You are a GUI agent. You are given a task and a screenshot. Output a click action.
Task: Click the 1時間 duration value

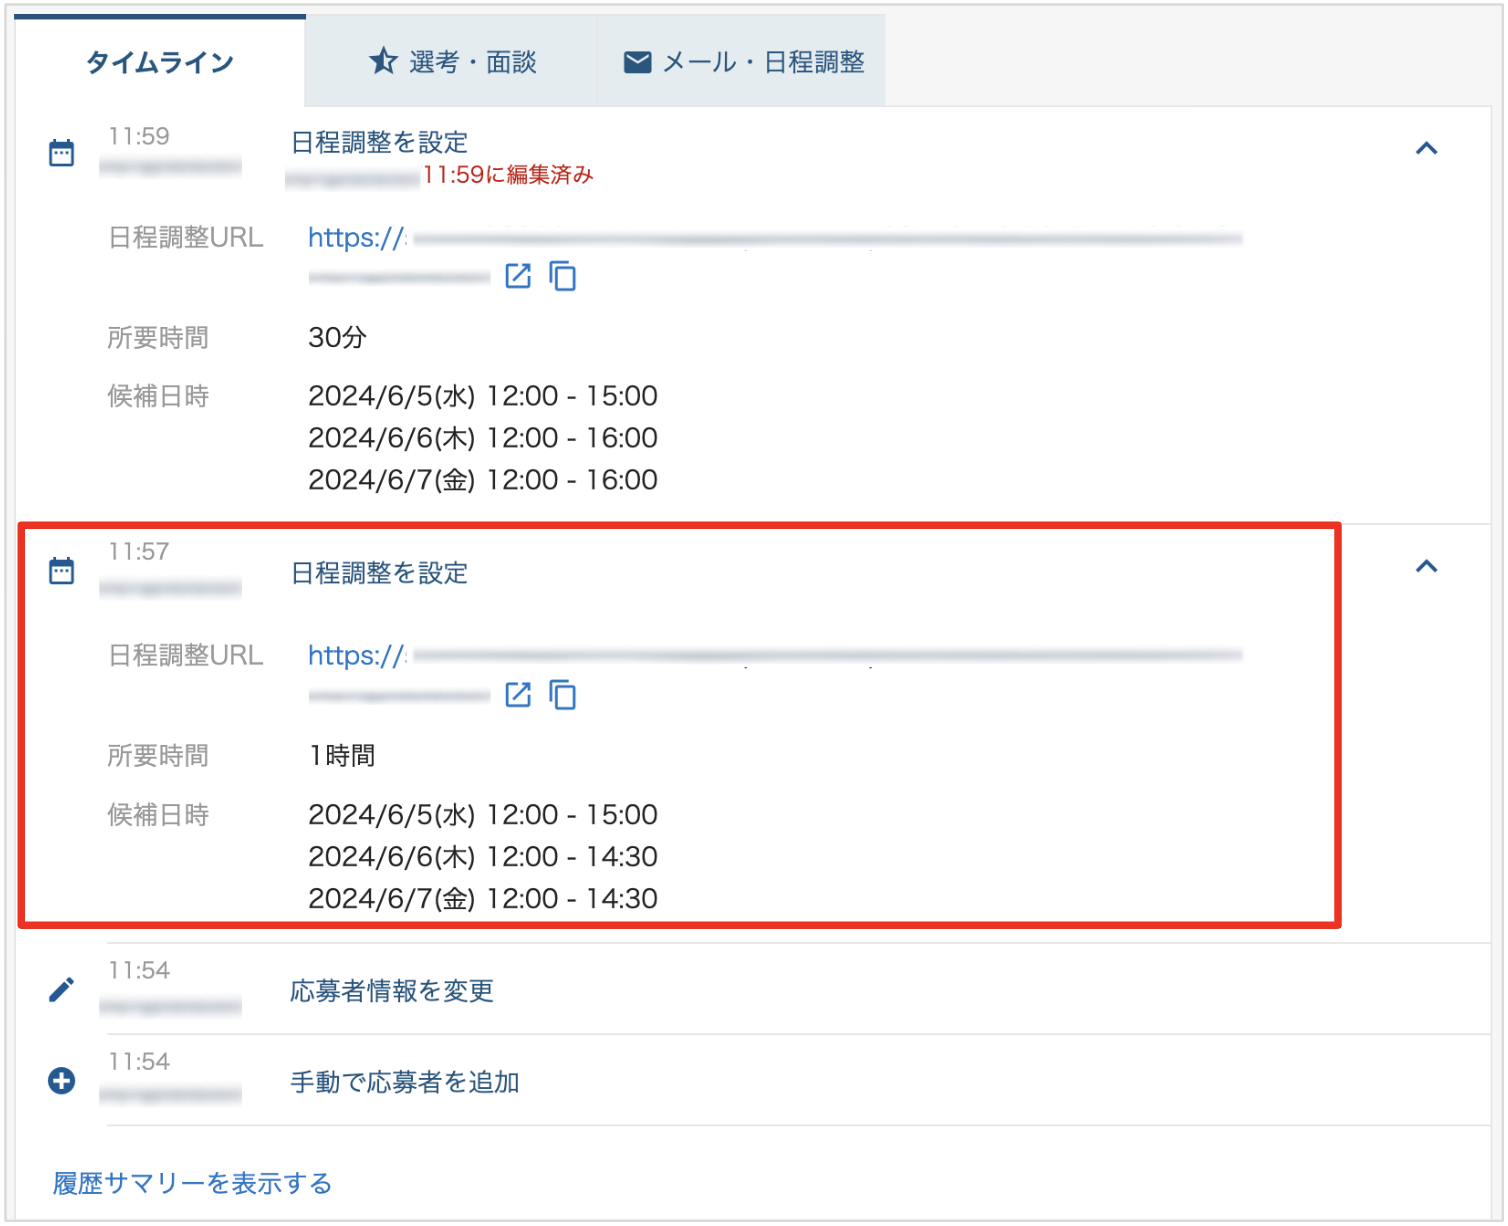[342, 756]
